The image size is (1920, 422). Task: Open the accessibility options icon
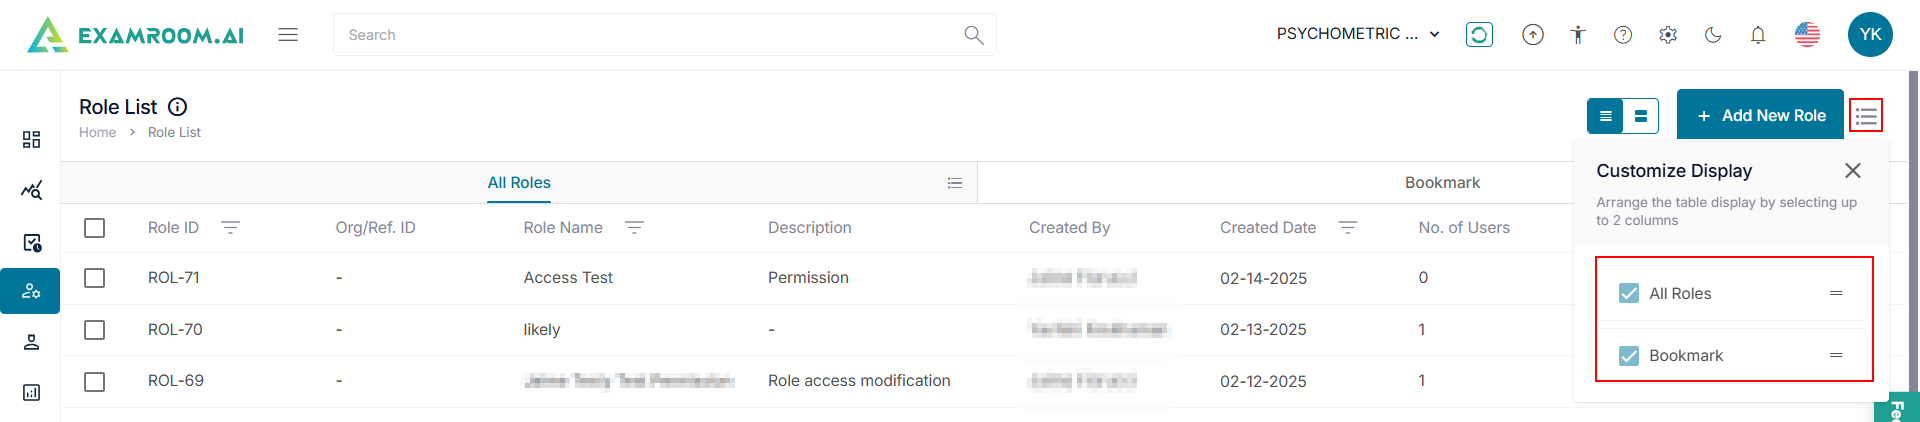click(1578, 35)
